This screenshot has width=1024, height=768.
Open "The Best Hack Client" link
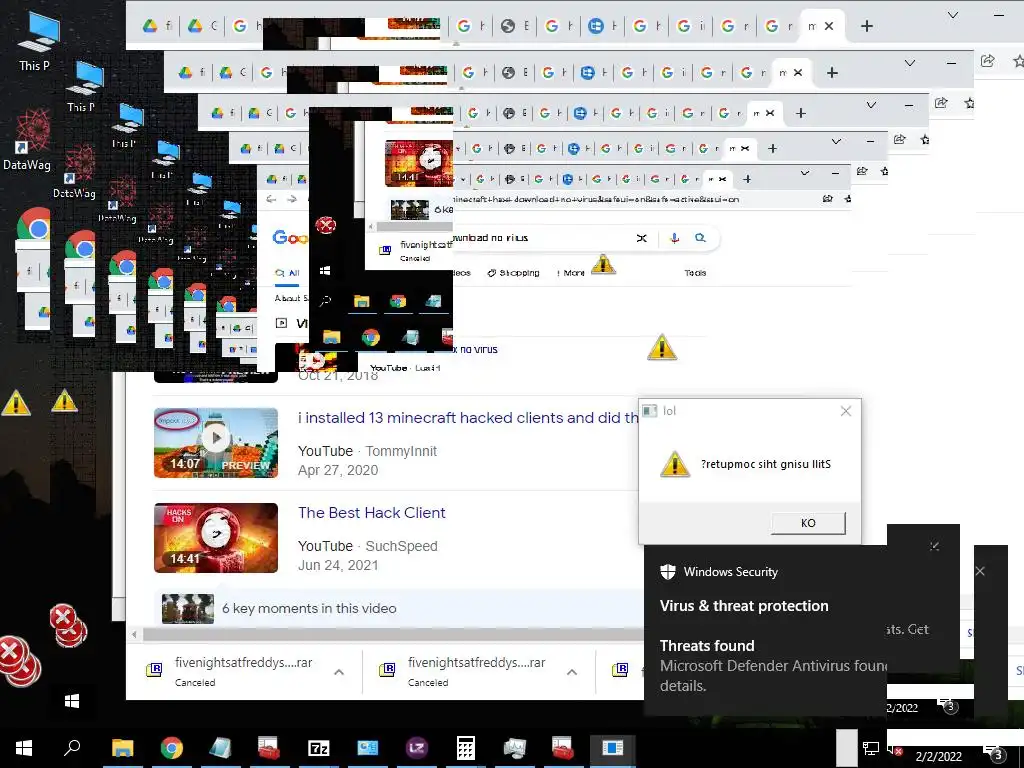pyautogui.click(x=372, y=513)
